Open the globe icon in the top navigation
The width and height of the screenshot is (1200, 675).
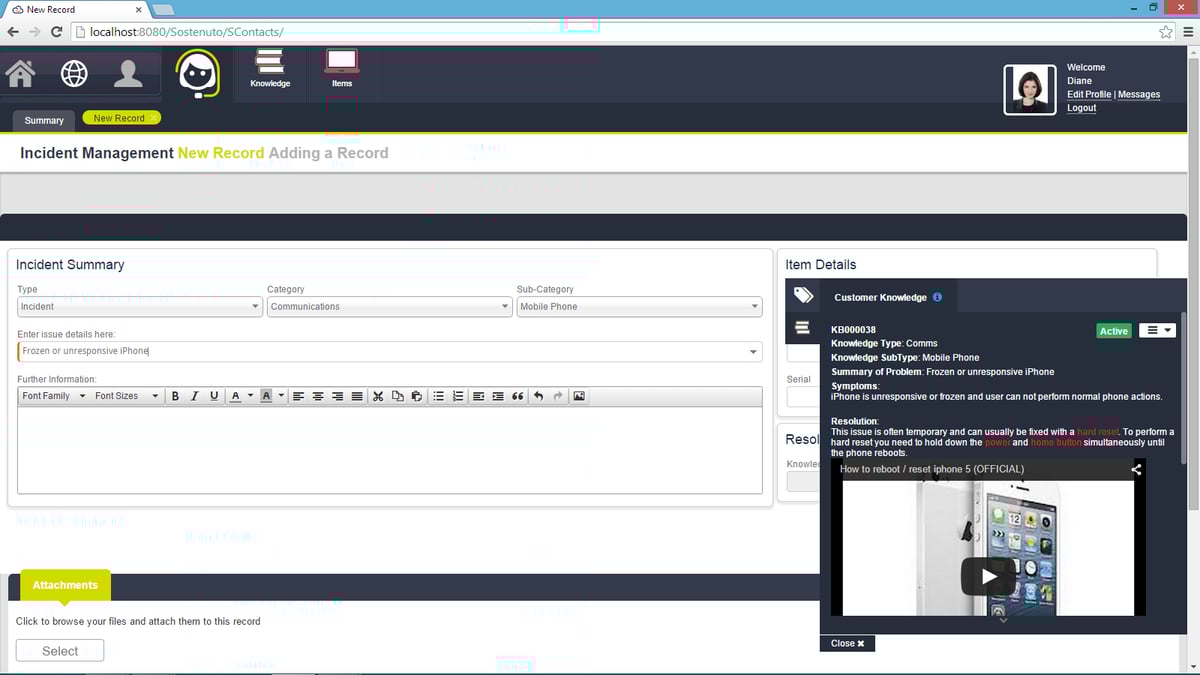[74, 74]
